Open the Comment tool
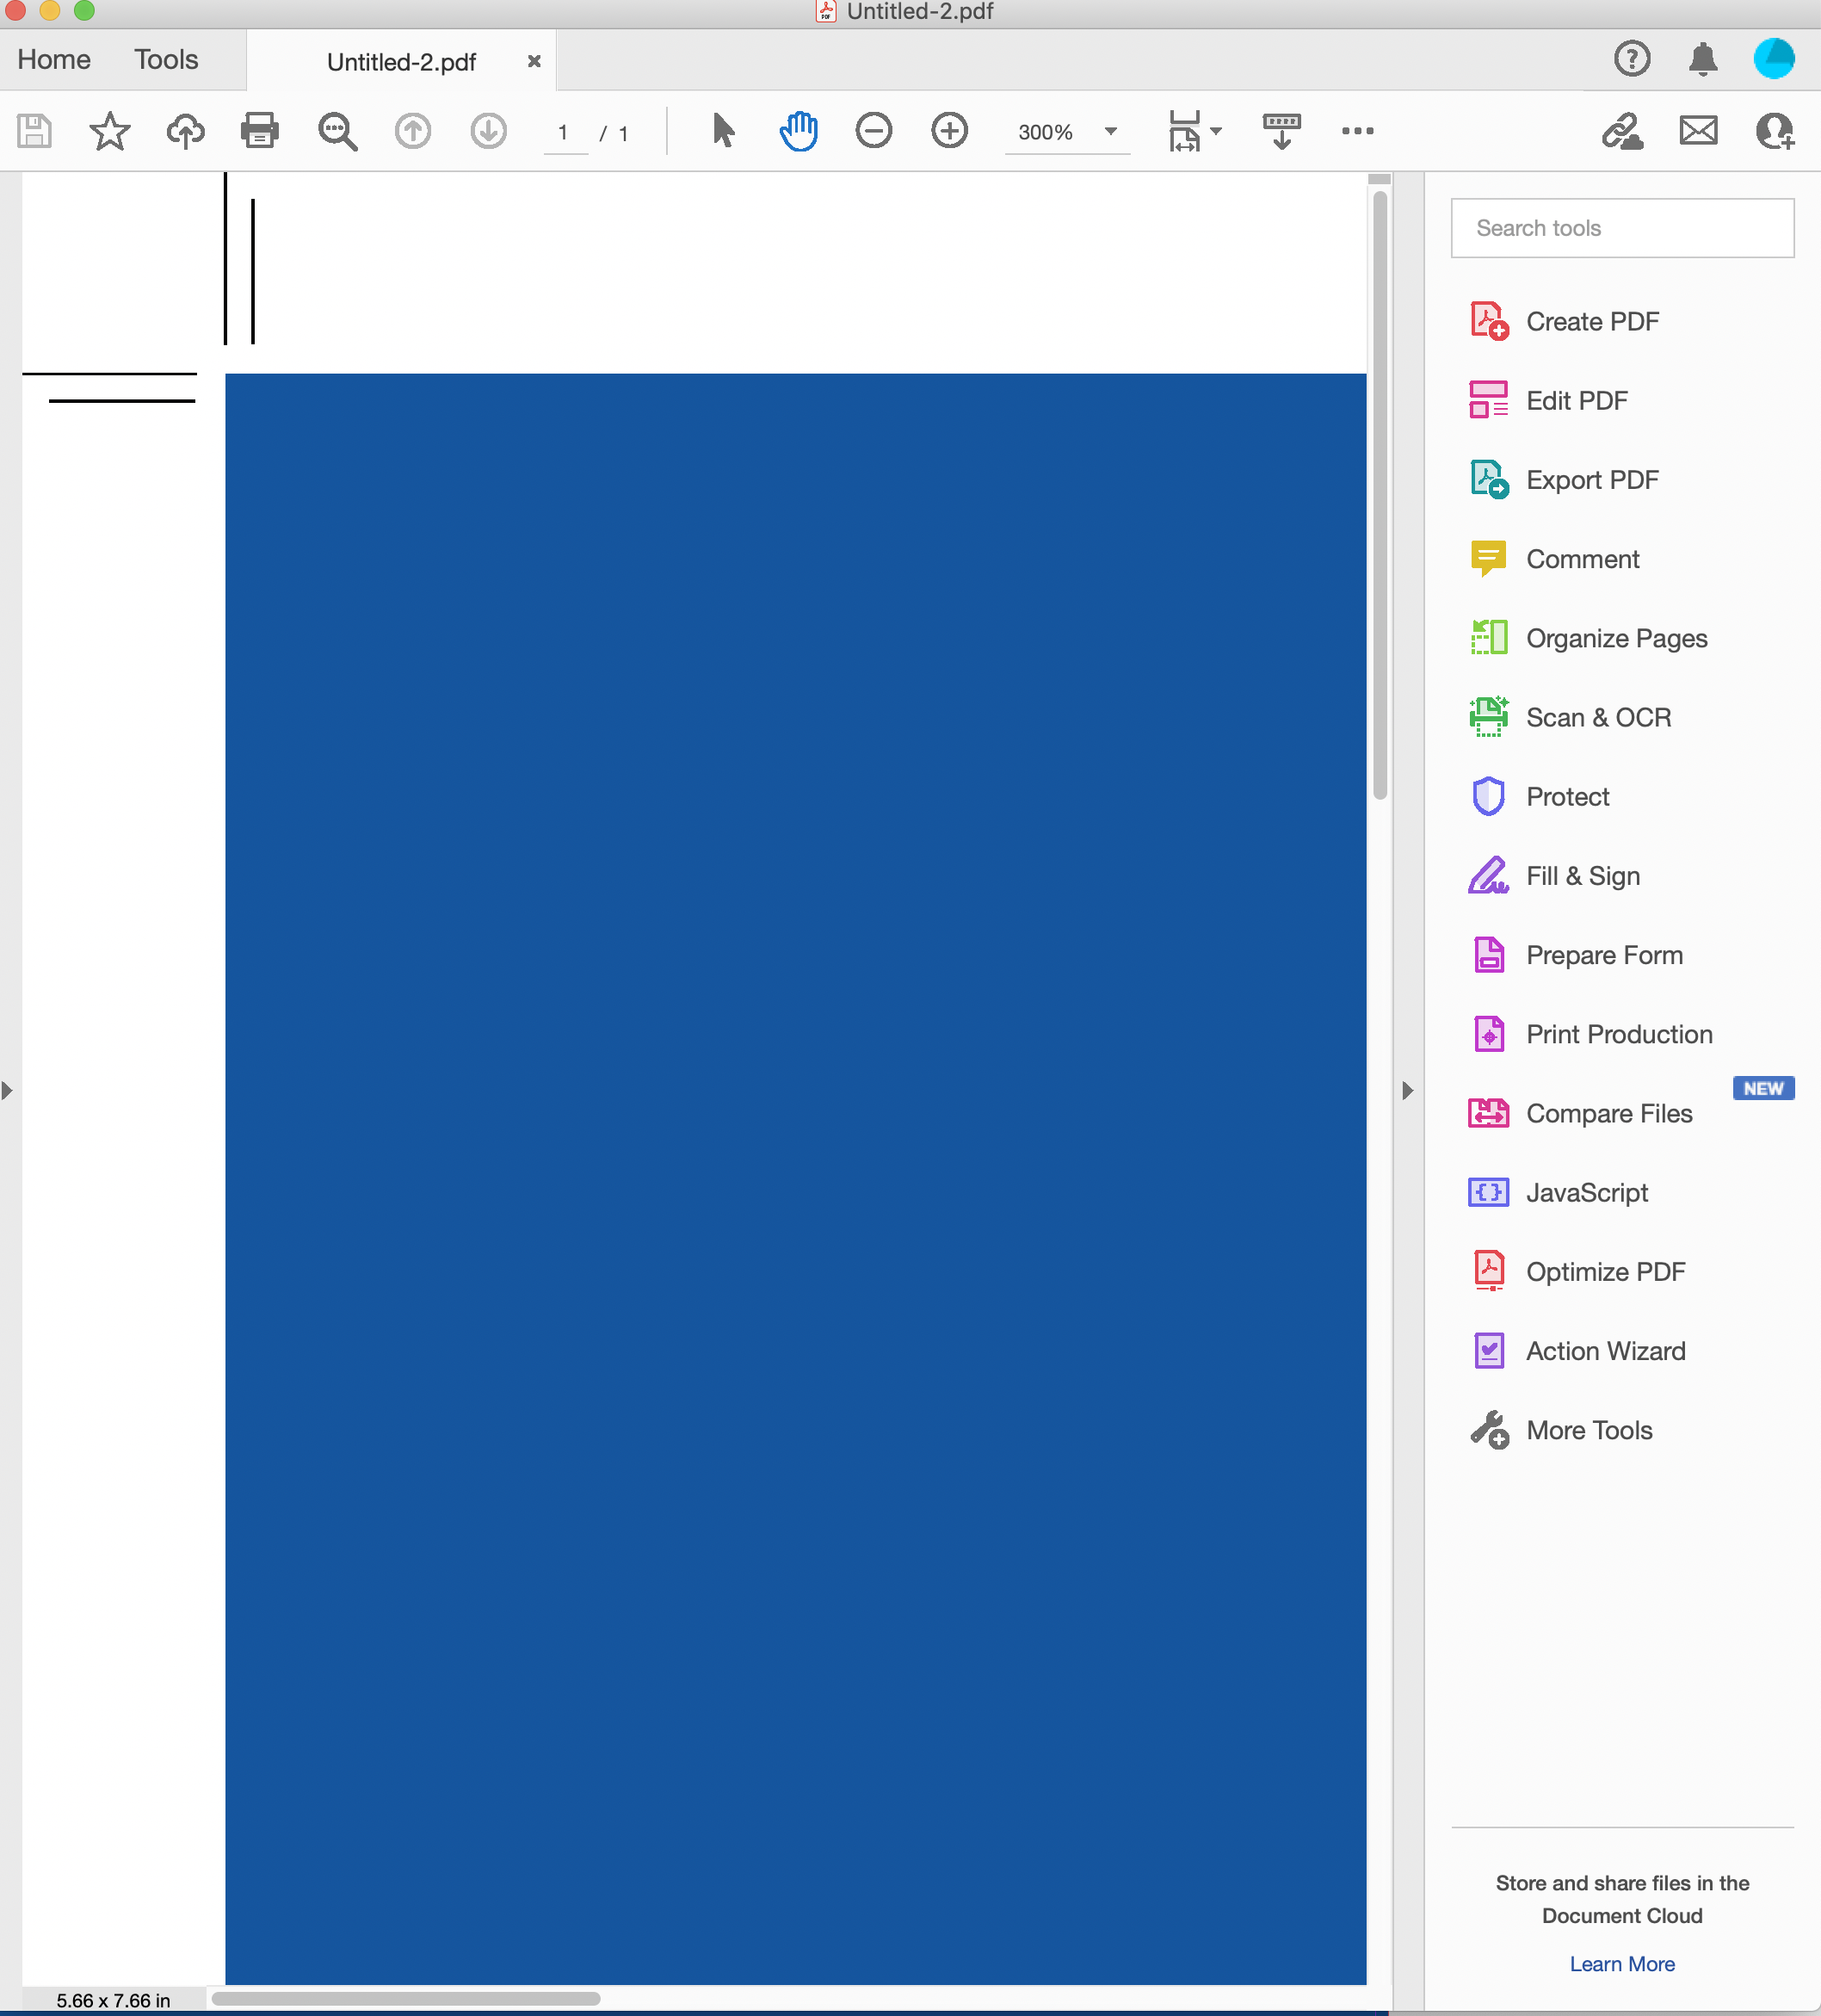The height and width of the screenshot is (2016, 1821). tap(1582, 558)
